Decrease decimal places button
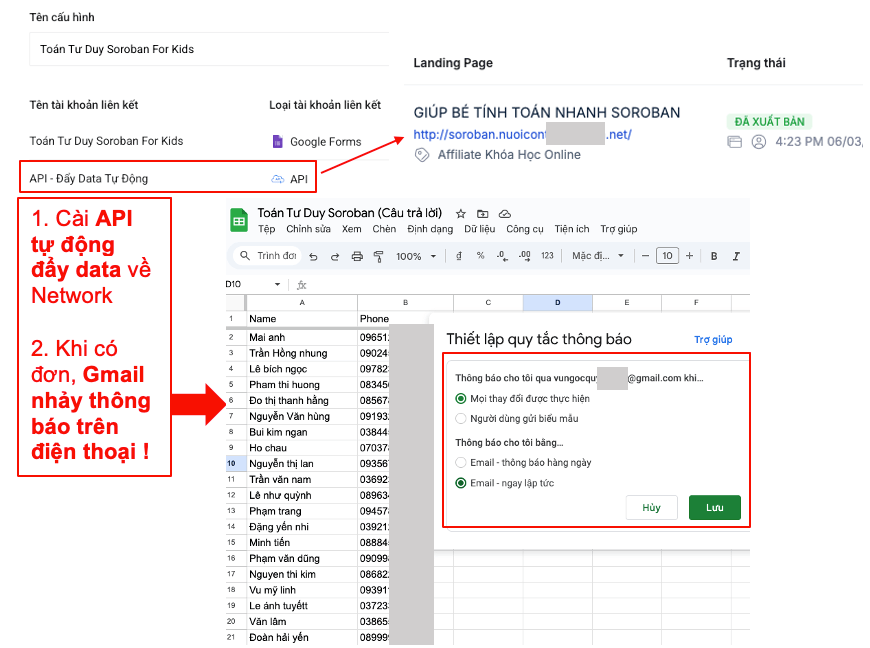Screen dimensions: 870x648 pos(502,256)
